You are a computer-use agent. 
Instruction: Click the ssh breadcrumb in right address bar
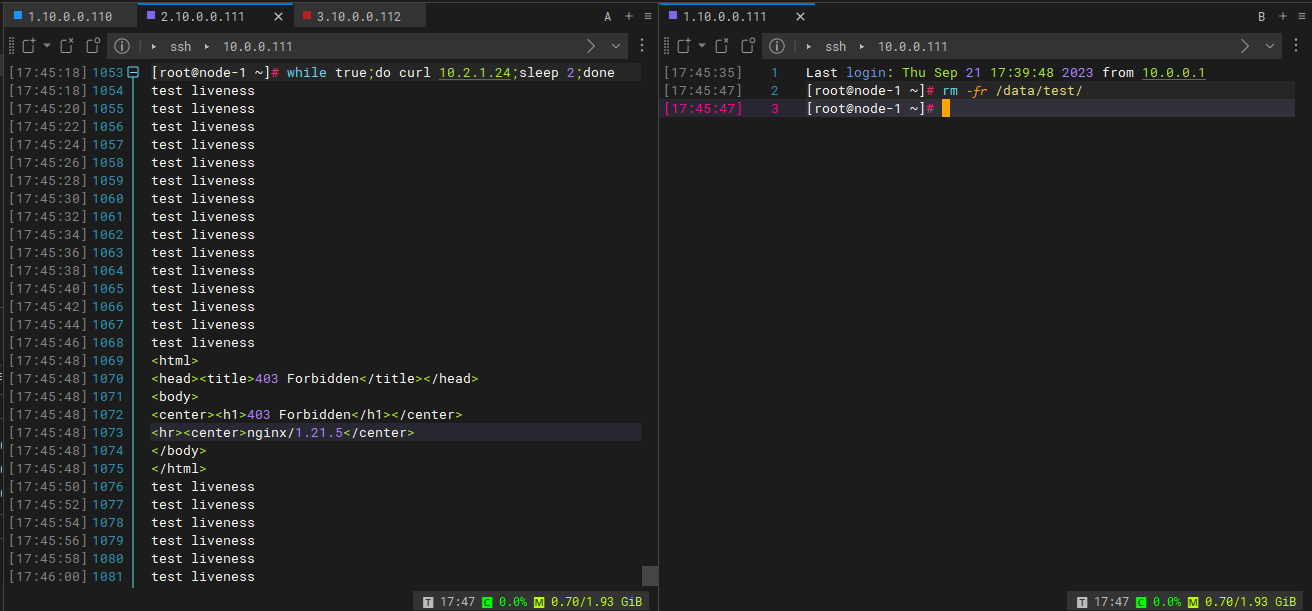(x=835, y=46)
